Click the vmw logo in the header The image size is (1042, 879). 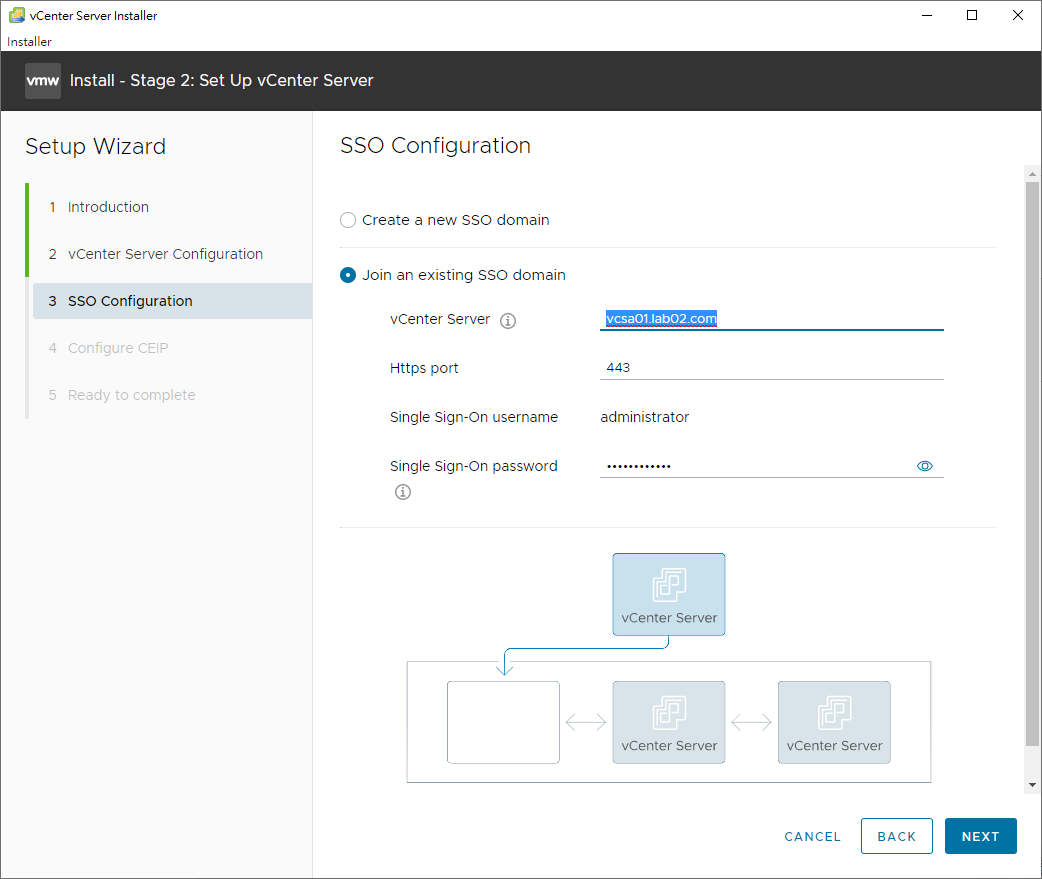tap(43, 81)
